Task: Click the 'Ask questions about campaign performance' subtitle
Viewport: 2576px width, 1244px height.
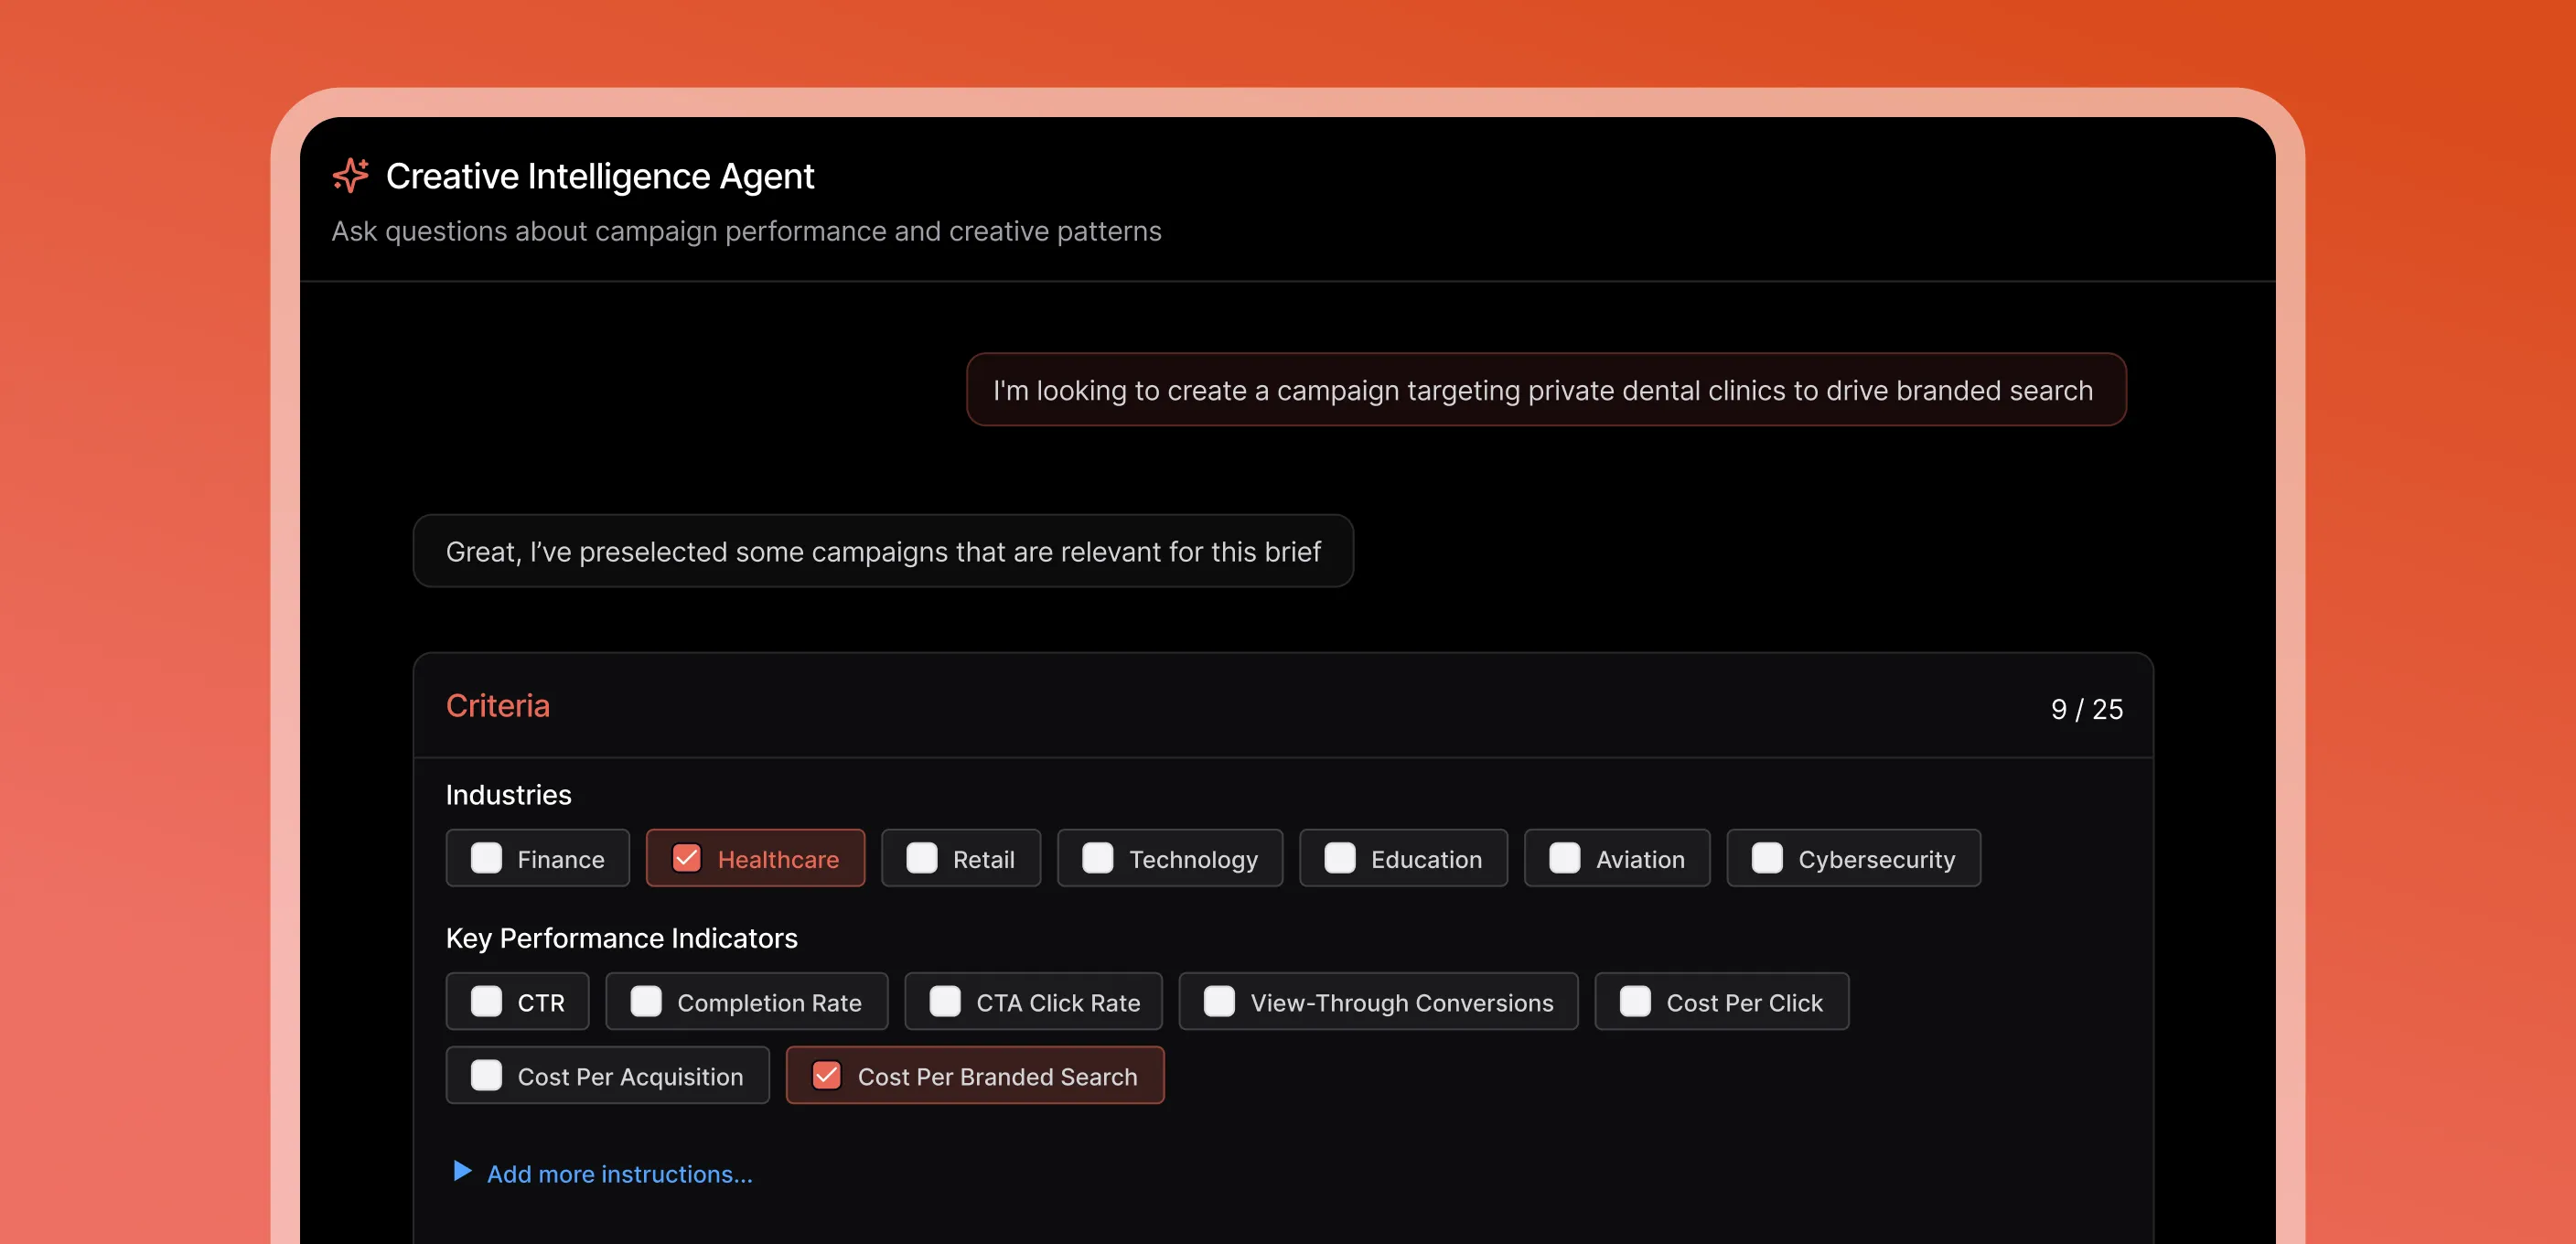Action: (x=746, y=231)
